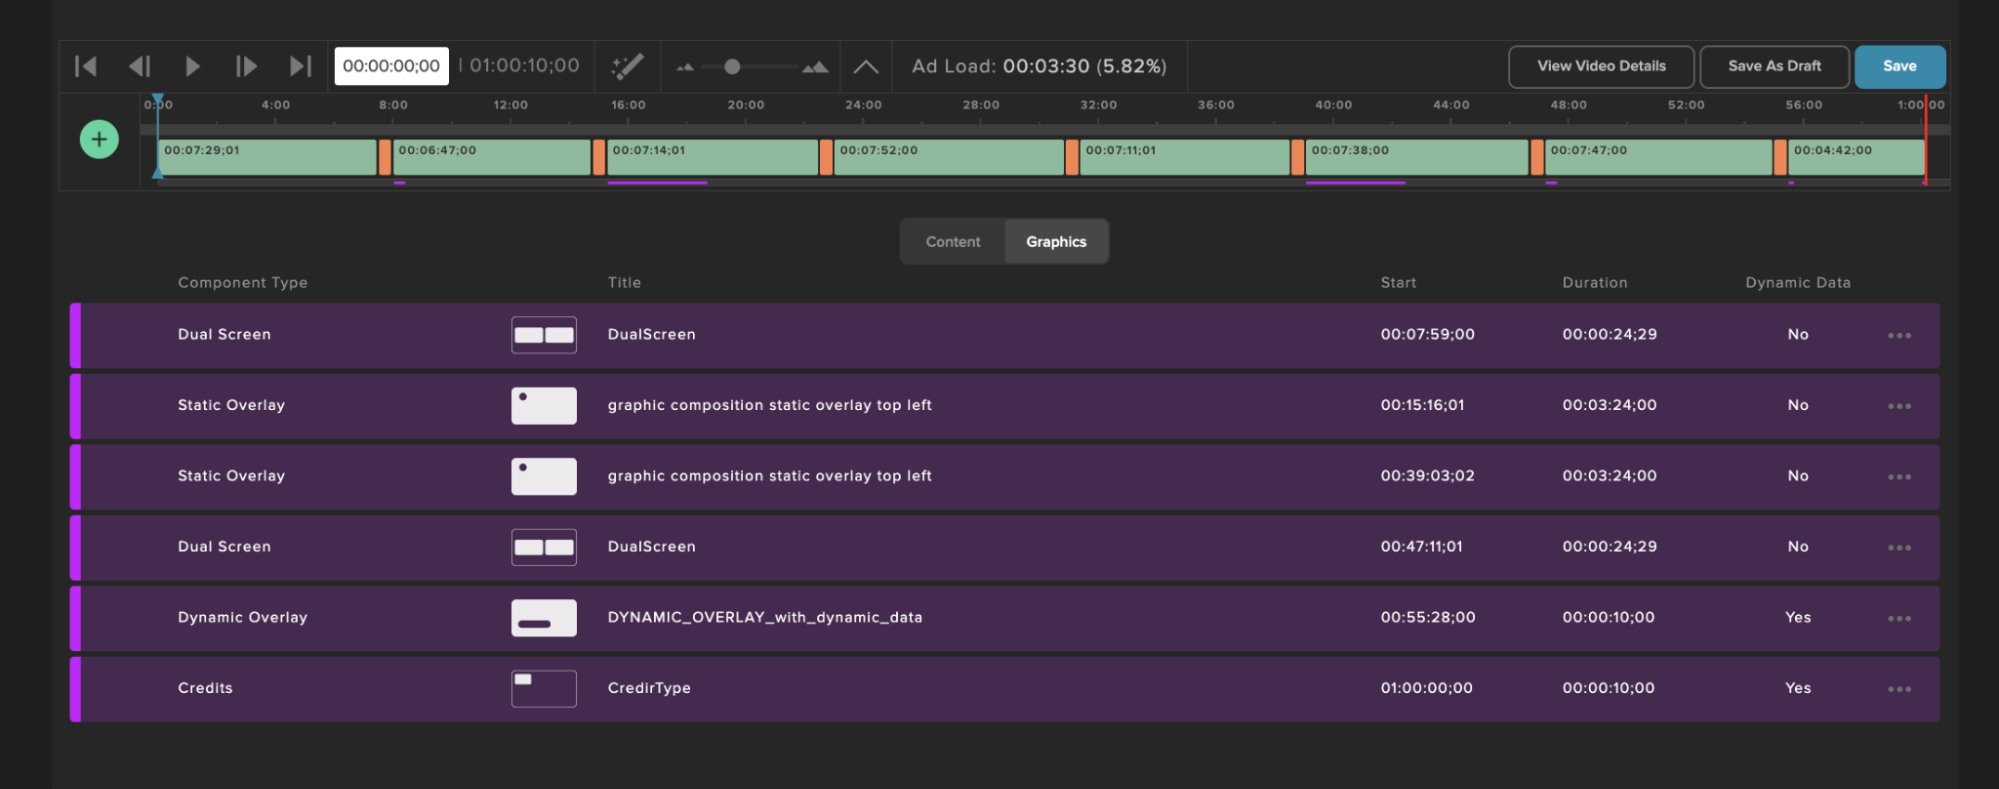Click the dual screen icon at 00:47:11;01 row
Image resolution: width=1999 pixels, height=789 pixels.
click(x=544, y=547)
